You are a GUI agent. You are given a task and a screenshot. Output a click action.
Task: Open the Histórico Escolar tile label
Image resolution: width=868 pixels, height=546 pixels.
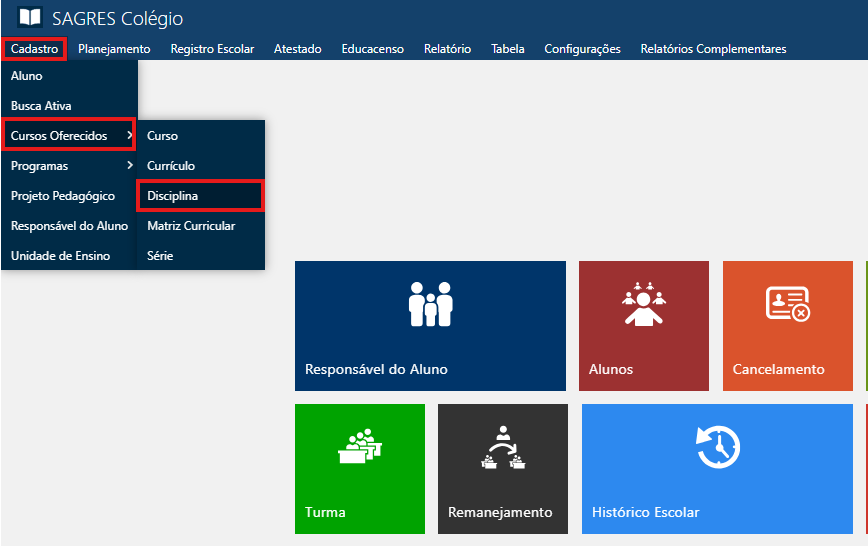tap(645, 512)
